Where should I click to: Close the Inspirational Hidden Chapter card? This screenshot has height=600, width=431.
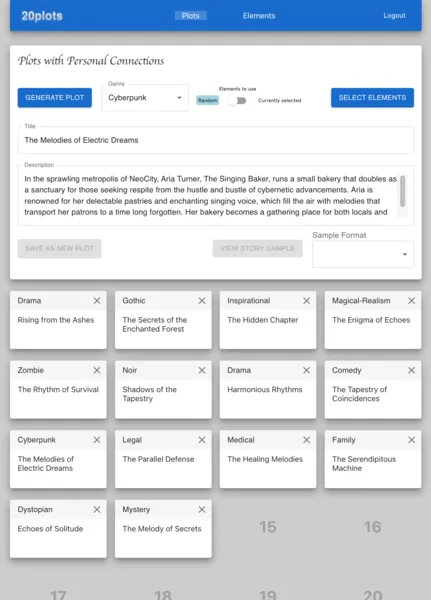[x=307, y=301]
